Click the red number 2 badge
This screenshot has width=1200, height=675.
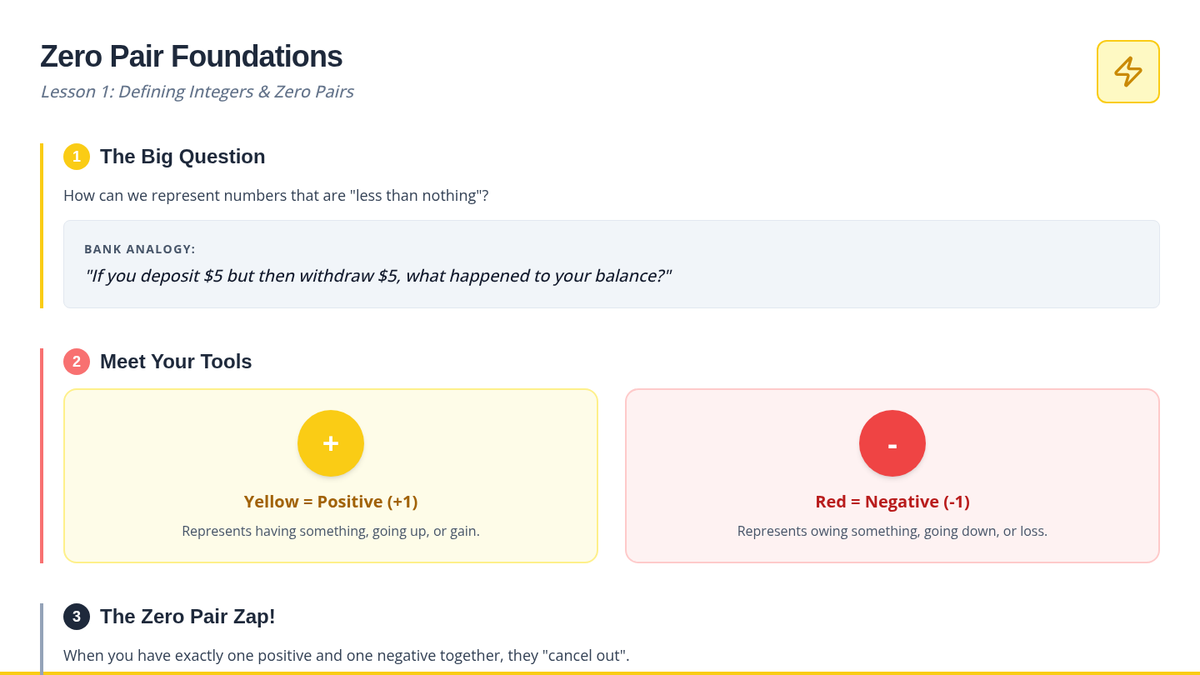click(76, 362)
